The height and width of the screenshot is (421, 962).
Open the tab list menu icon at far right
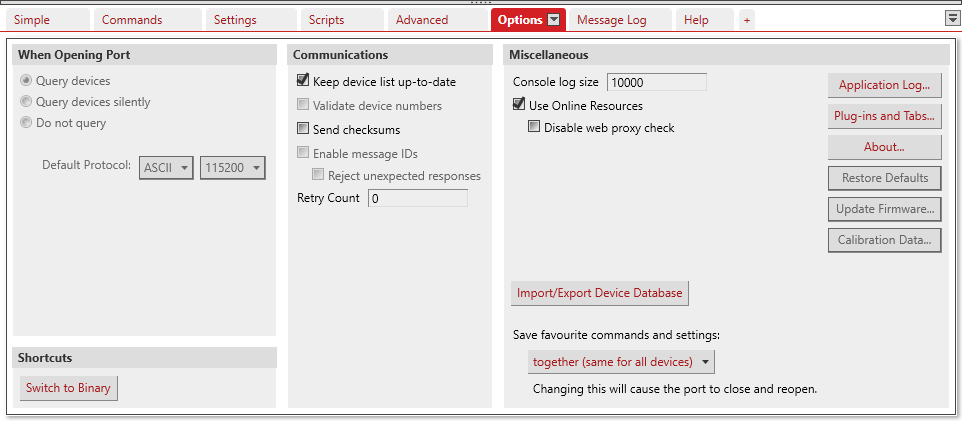click(952, 19)
